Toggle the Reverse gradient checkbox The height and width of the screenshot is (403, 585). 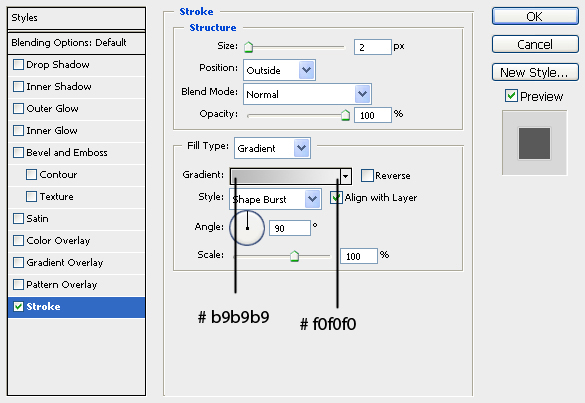367,175
